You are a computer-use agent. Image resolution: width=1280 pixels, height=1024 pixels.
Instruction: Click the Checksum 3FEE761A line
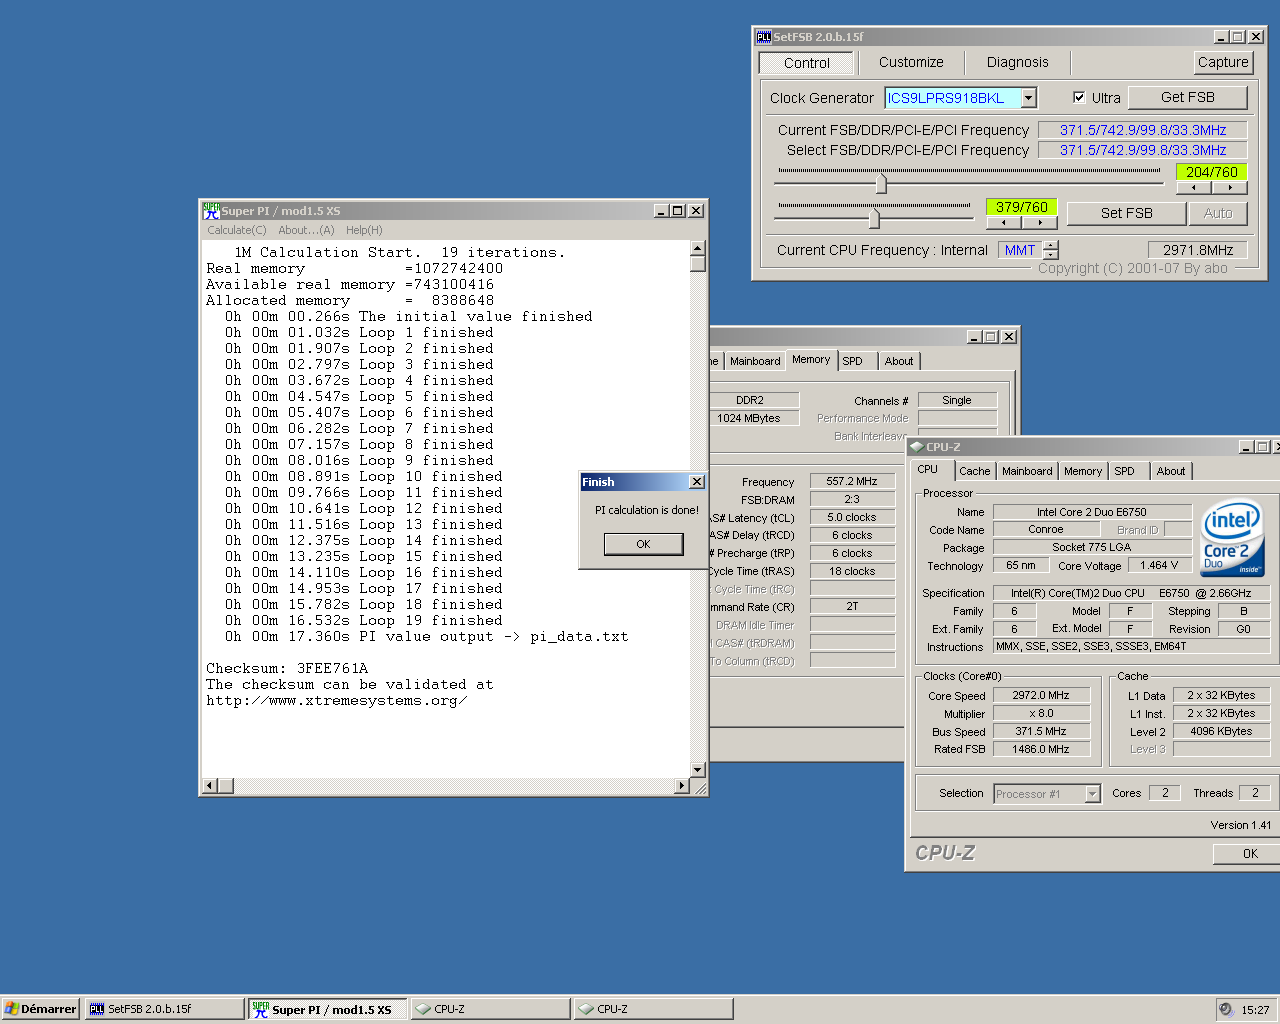pyautogui.click(x=287, y=668)
